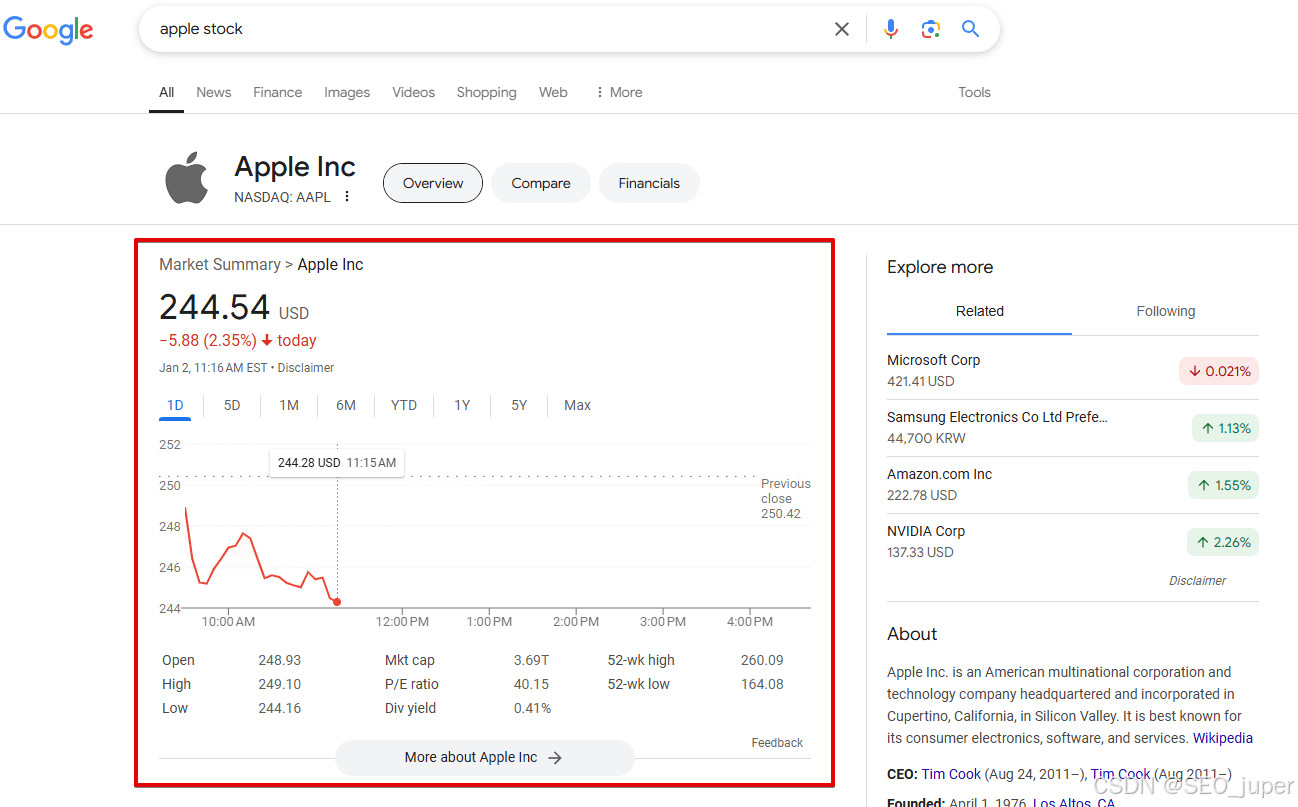Image resolution: width=1298 pixels, height=807 pixels.
Task: Expand the More search filters menu
Action: [618, 92]
